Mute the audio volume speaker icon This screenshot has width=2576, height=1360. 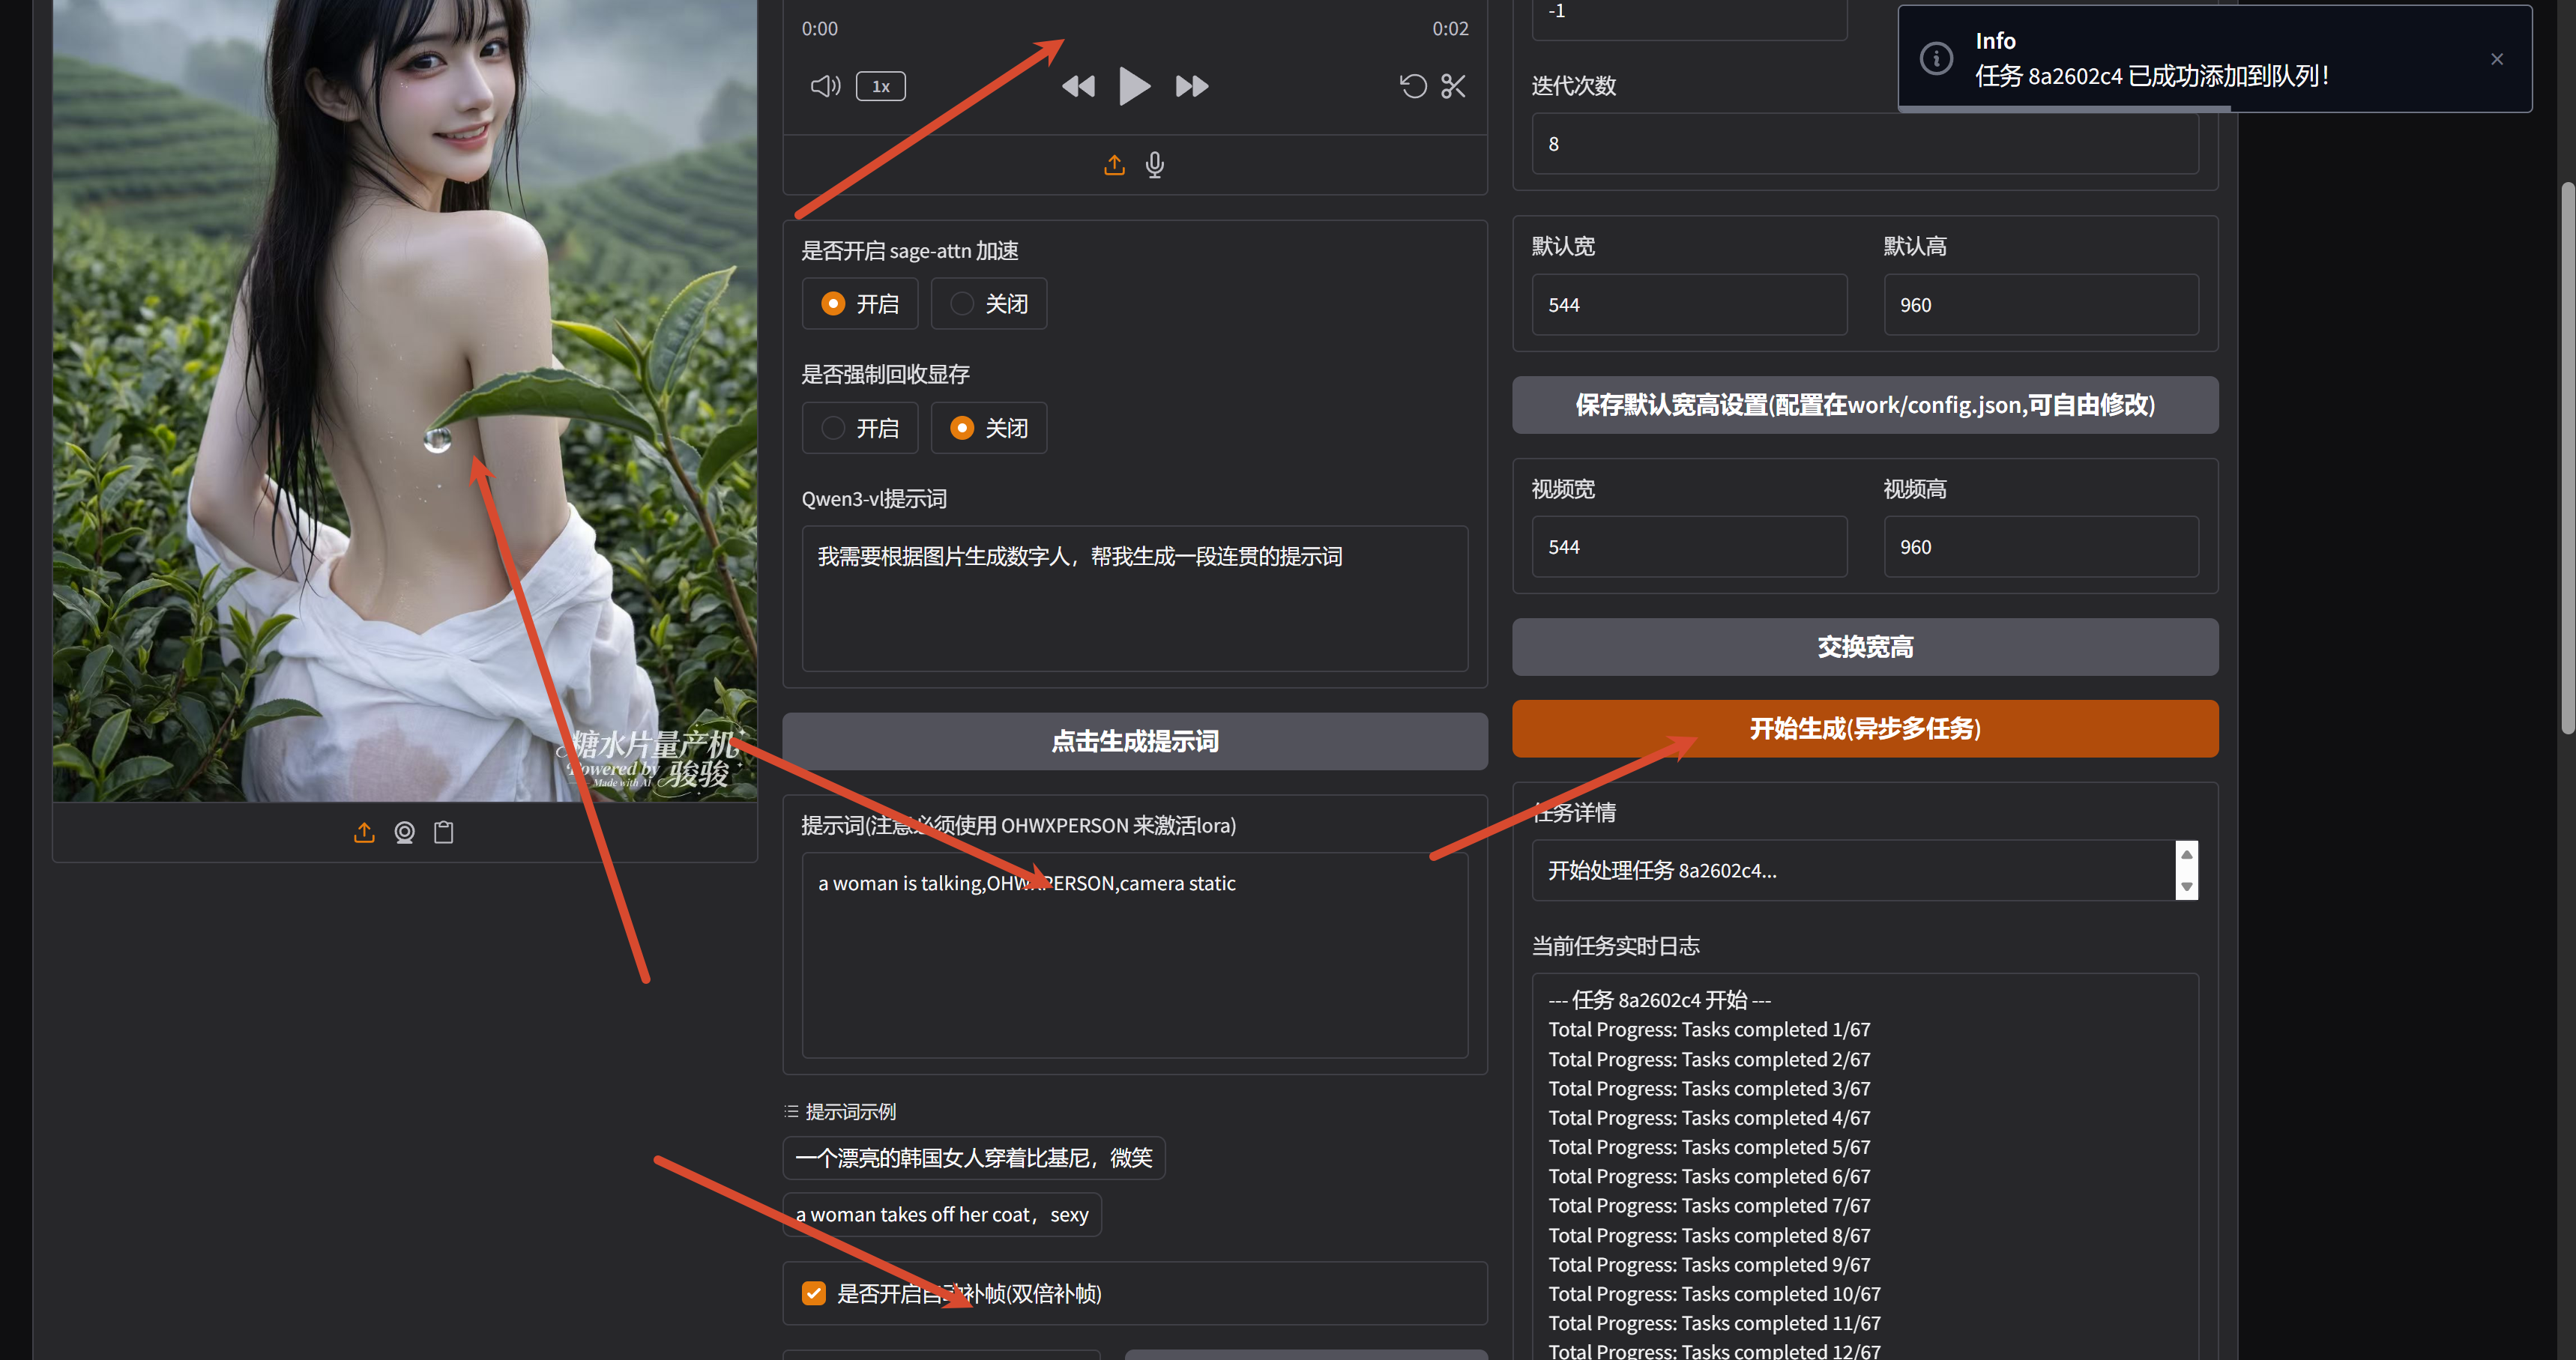pos(825,86)
